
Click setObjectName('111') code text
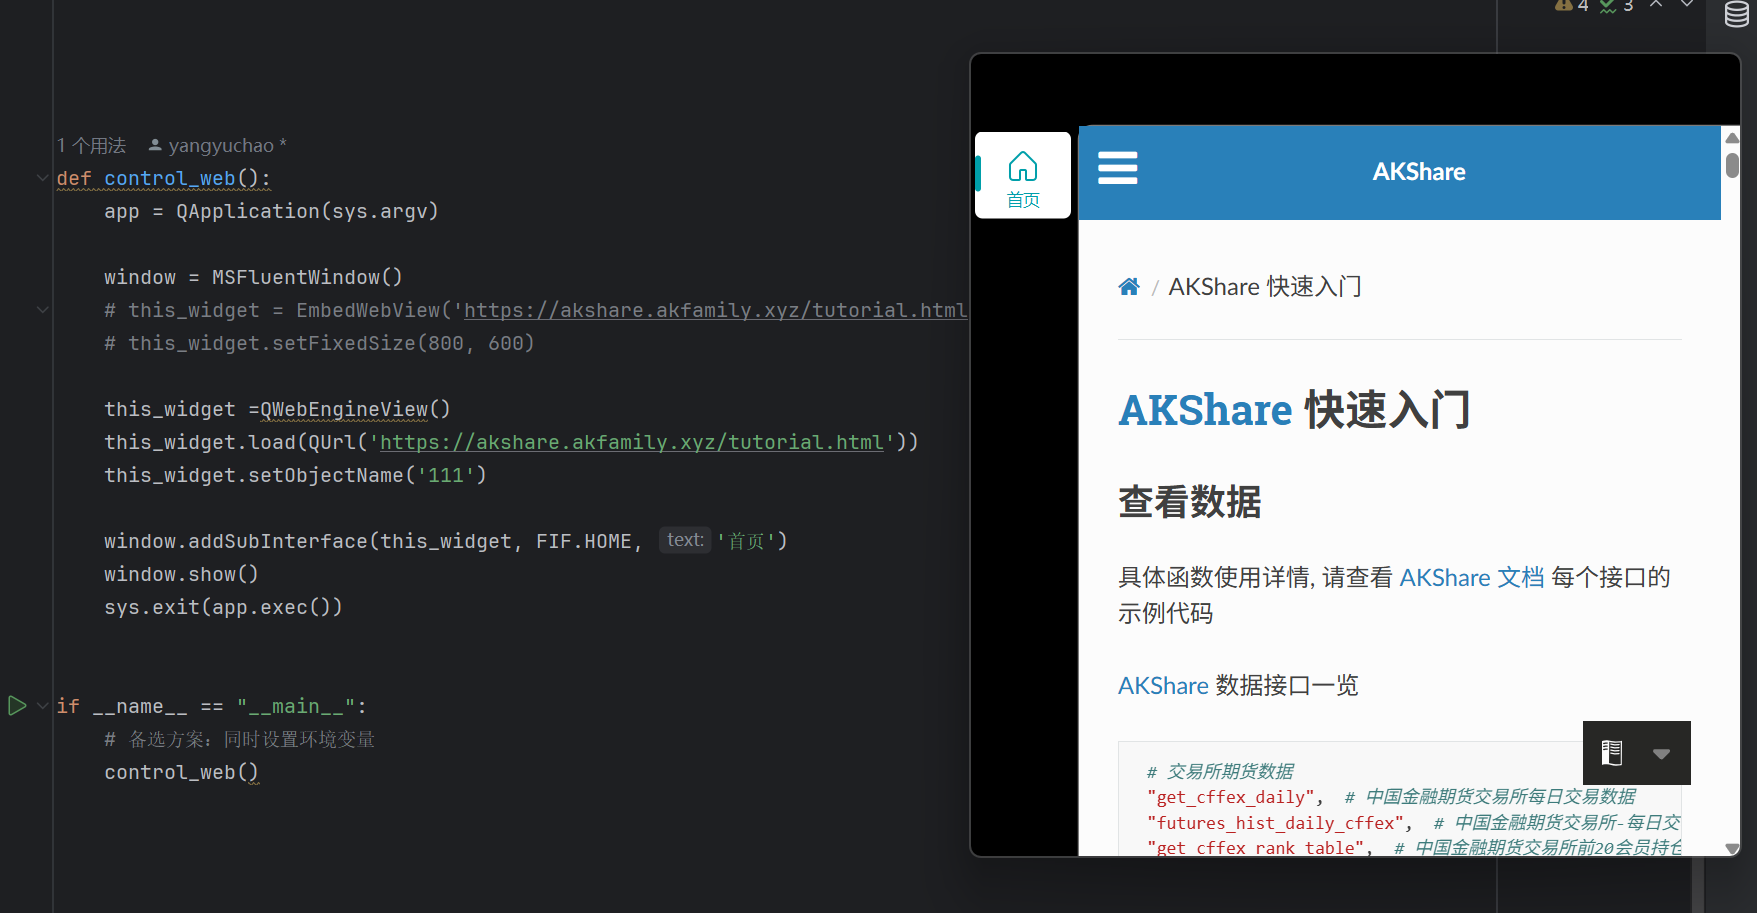[367, 475]
